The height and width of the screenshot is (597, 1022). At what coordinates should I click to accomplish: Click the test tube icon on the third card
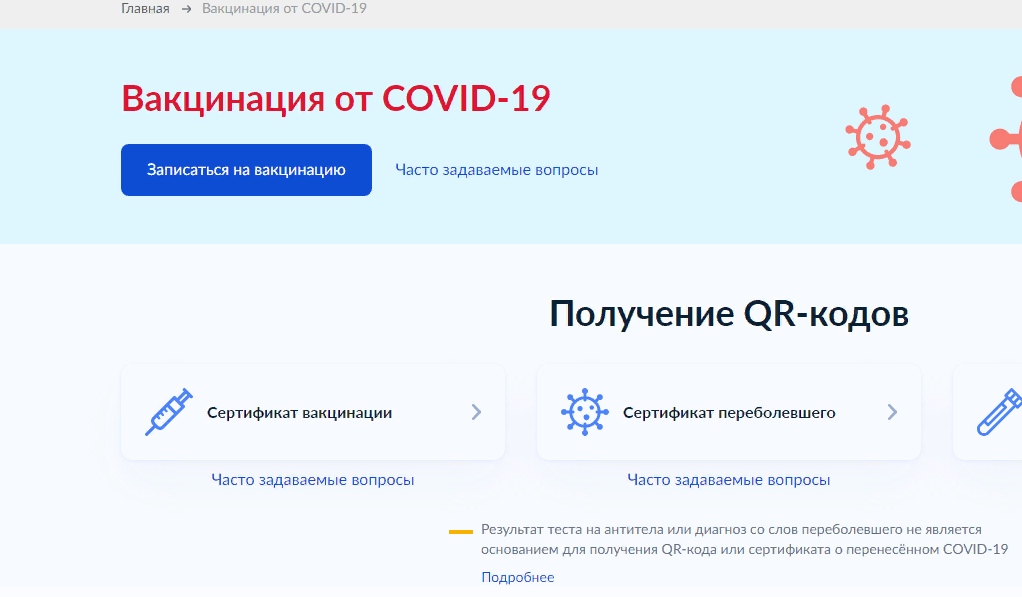(1000, 412)
